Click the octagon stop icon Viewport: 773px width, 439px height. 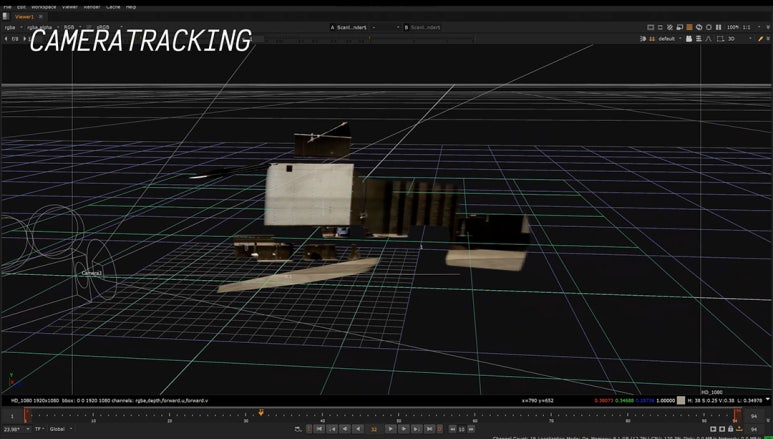pyautogui.click(x=709, y=27)
